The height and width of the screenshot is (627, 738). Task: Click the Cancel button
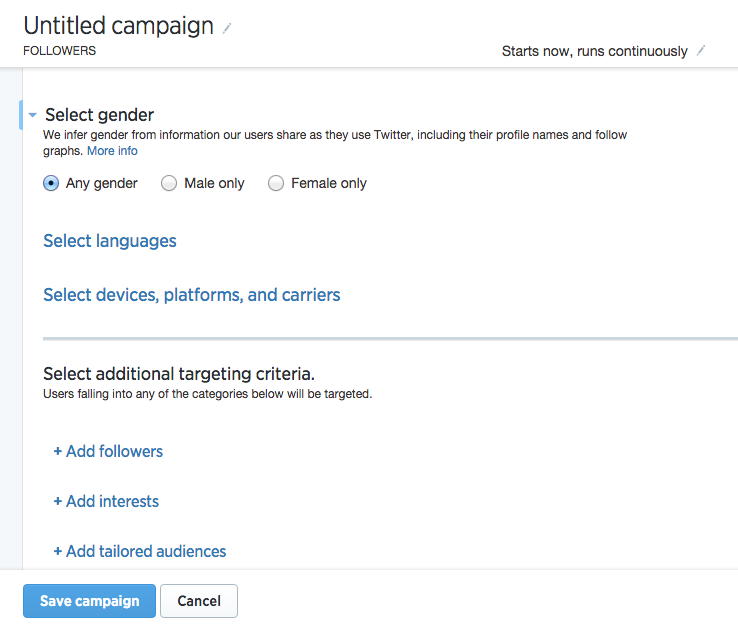coord(199,601)
